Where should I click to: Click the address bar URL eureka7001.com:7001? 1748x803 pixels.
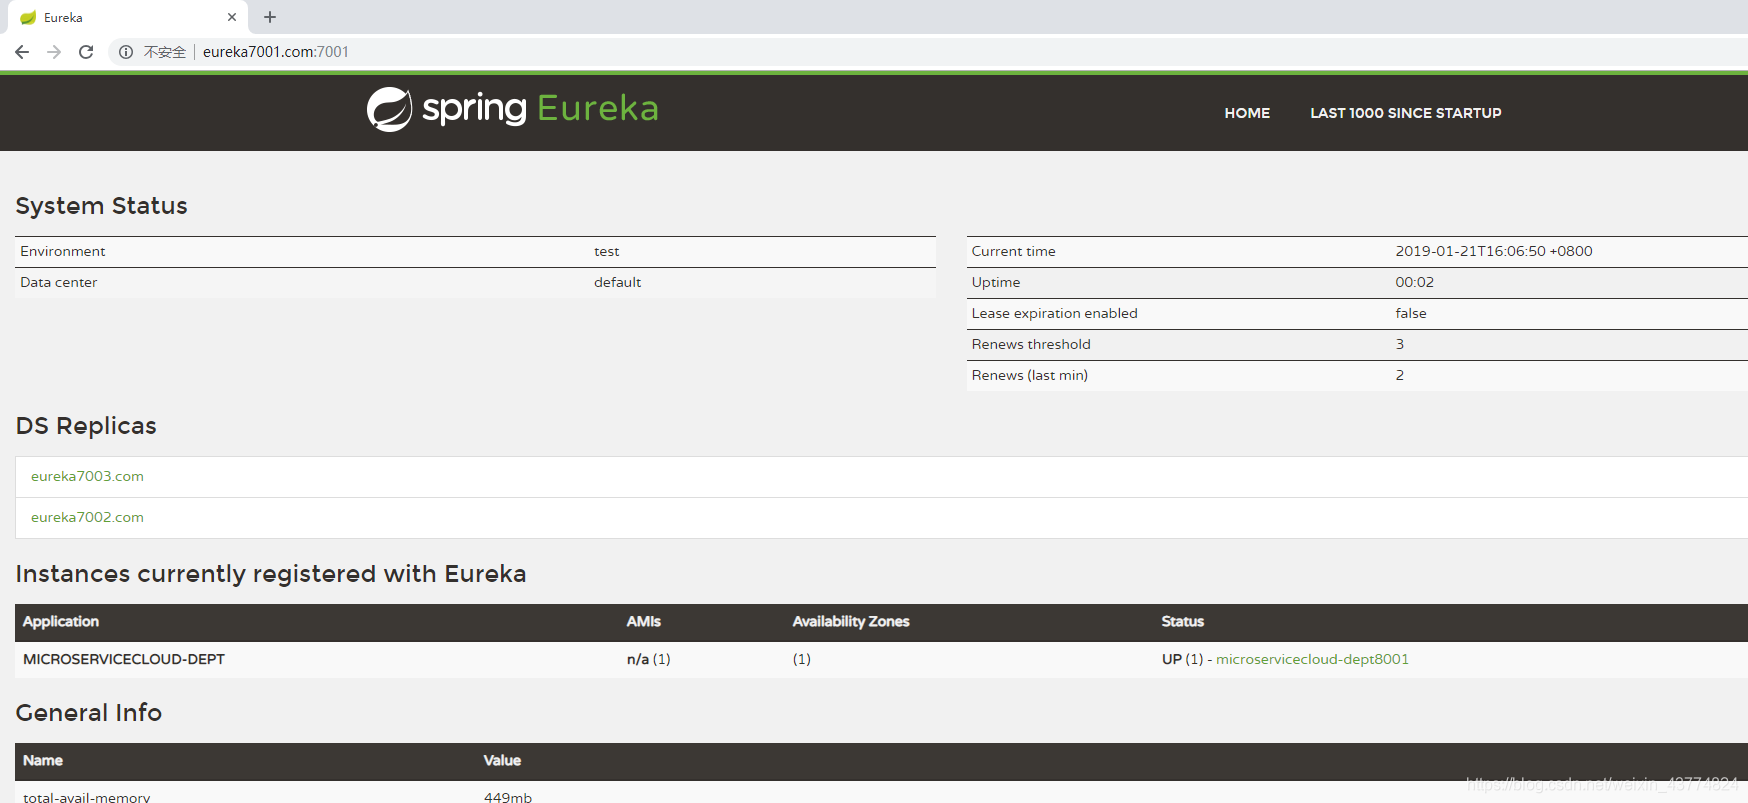(276, 52)
